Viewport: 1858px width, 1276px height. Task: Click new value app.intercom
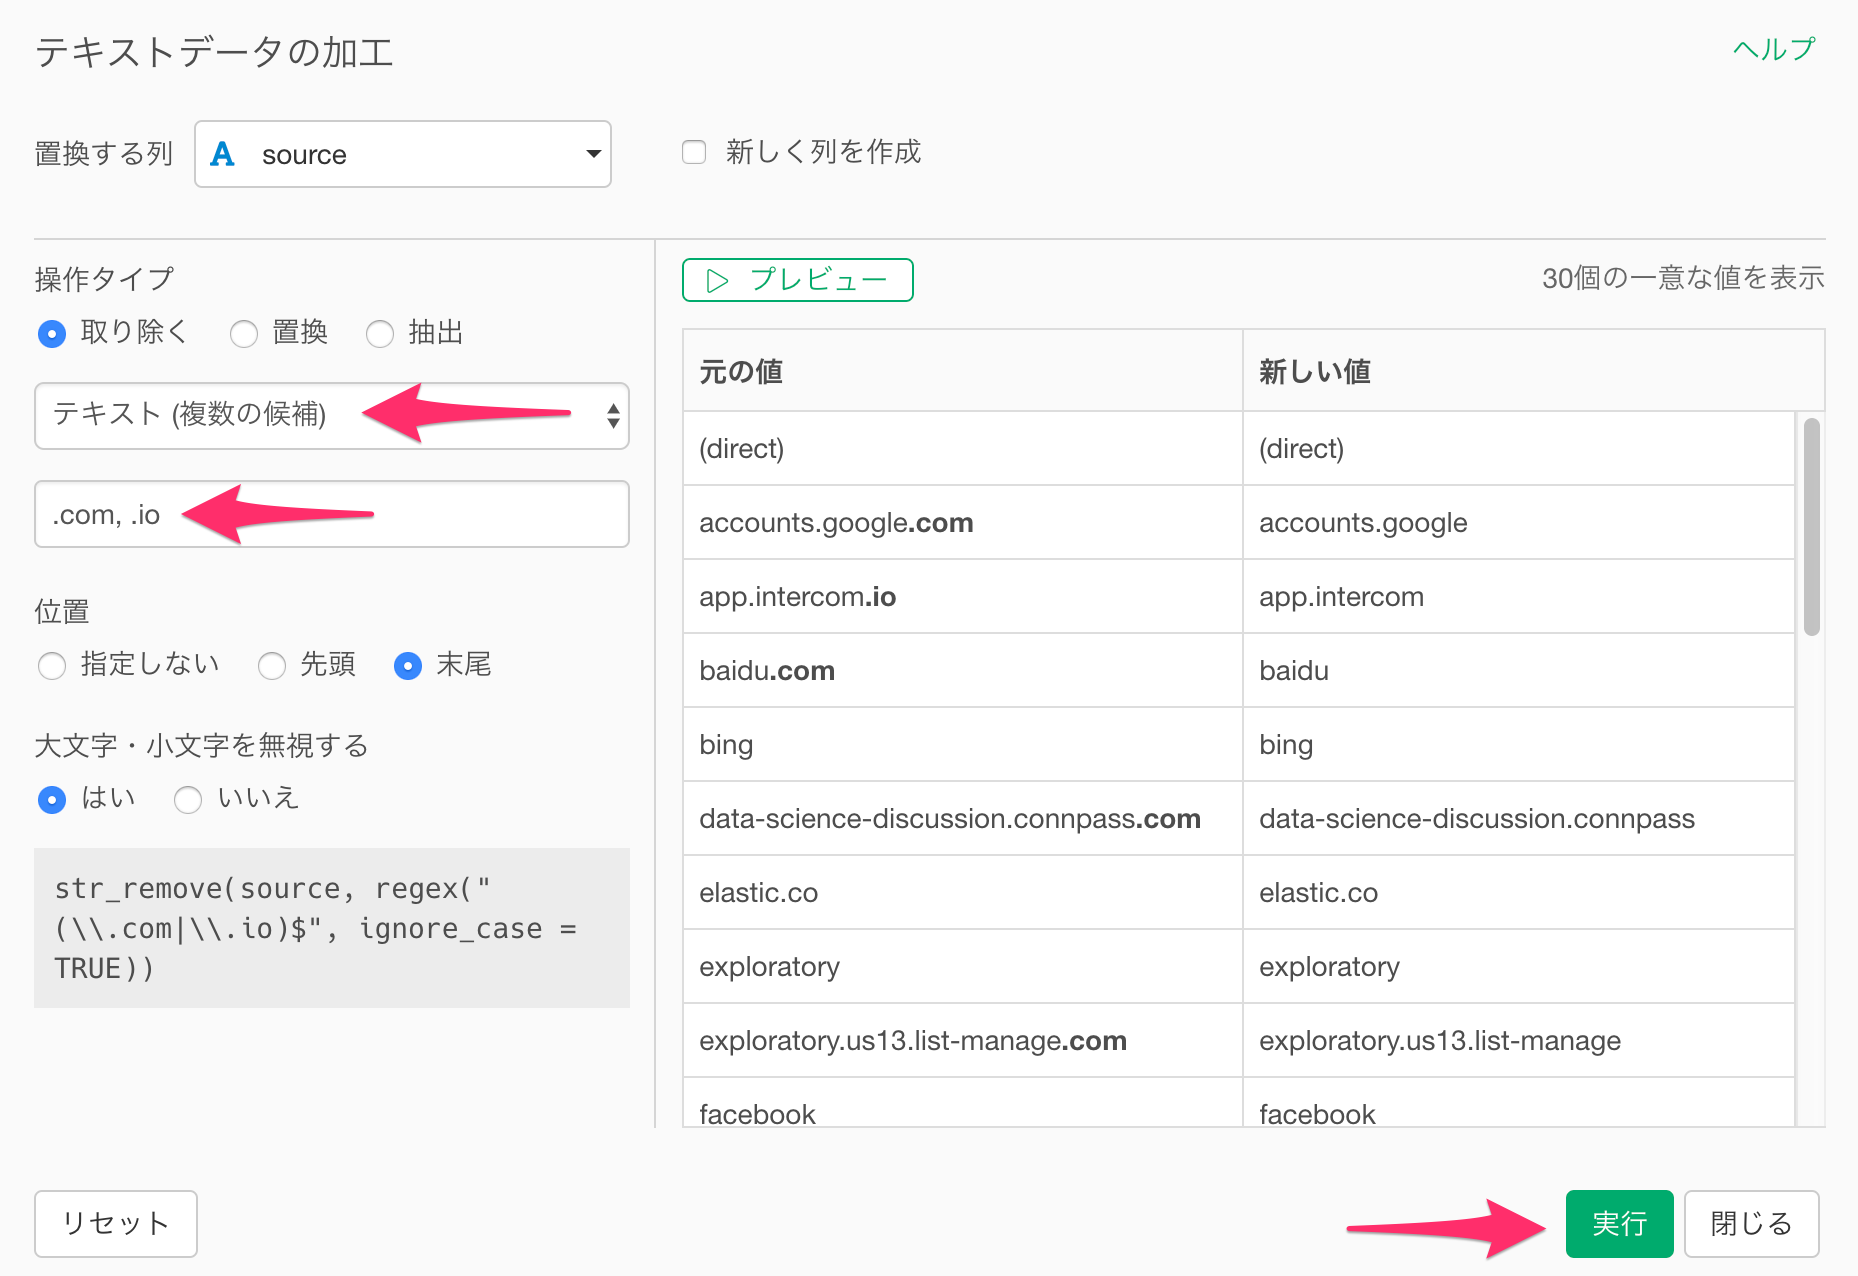[x=1341, y=597]
